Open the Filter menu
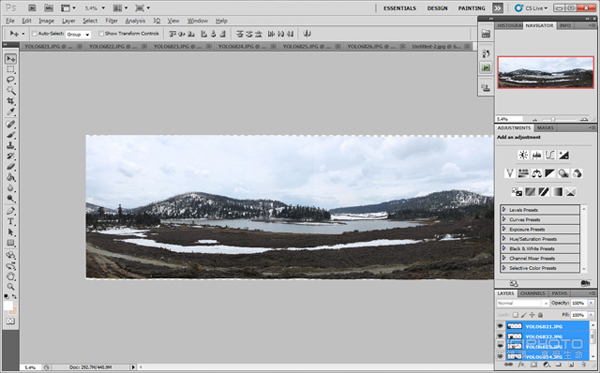Screen dimensions: 600x373 tap(111, 21)
